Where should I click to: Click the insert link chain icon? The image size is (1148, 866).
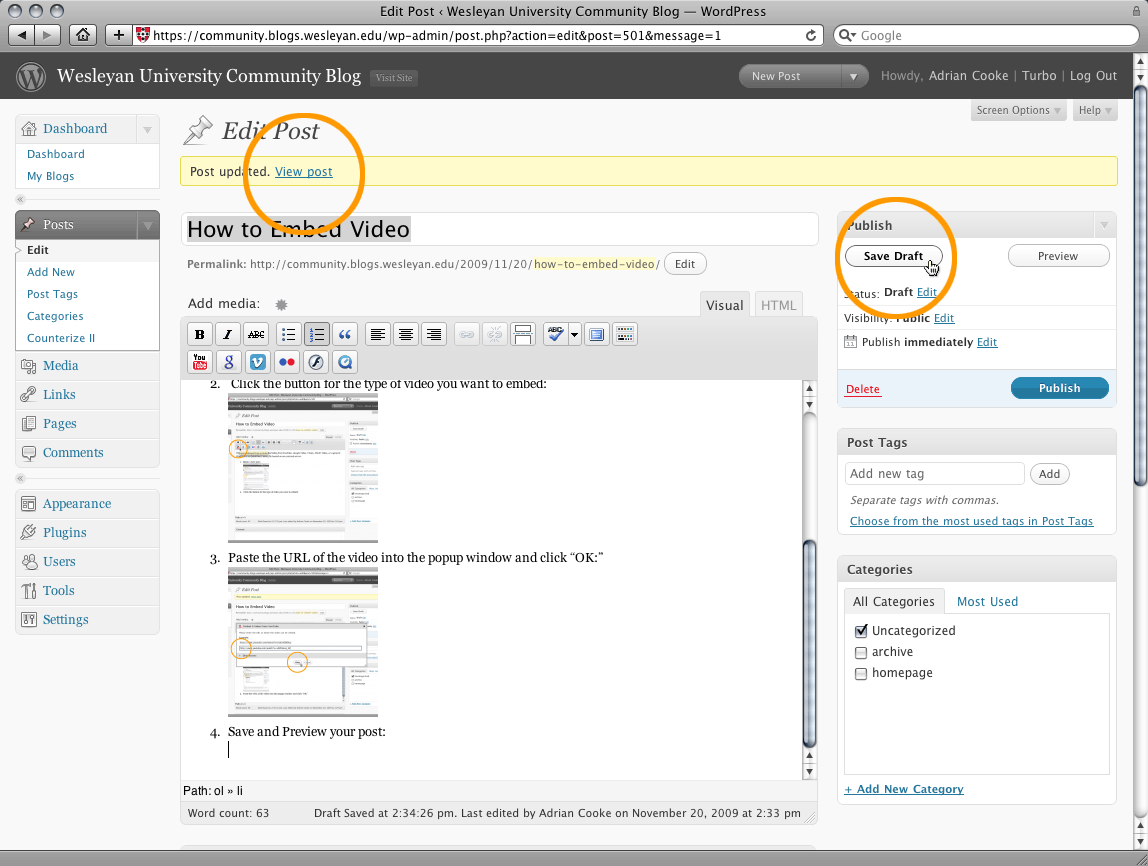click(466, 335)
